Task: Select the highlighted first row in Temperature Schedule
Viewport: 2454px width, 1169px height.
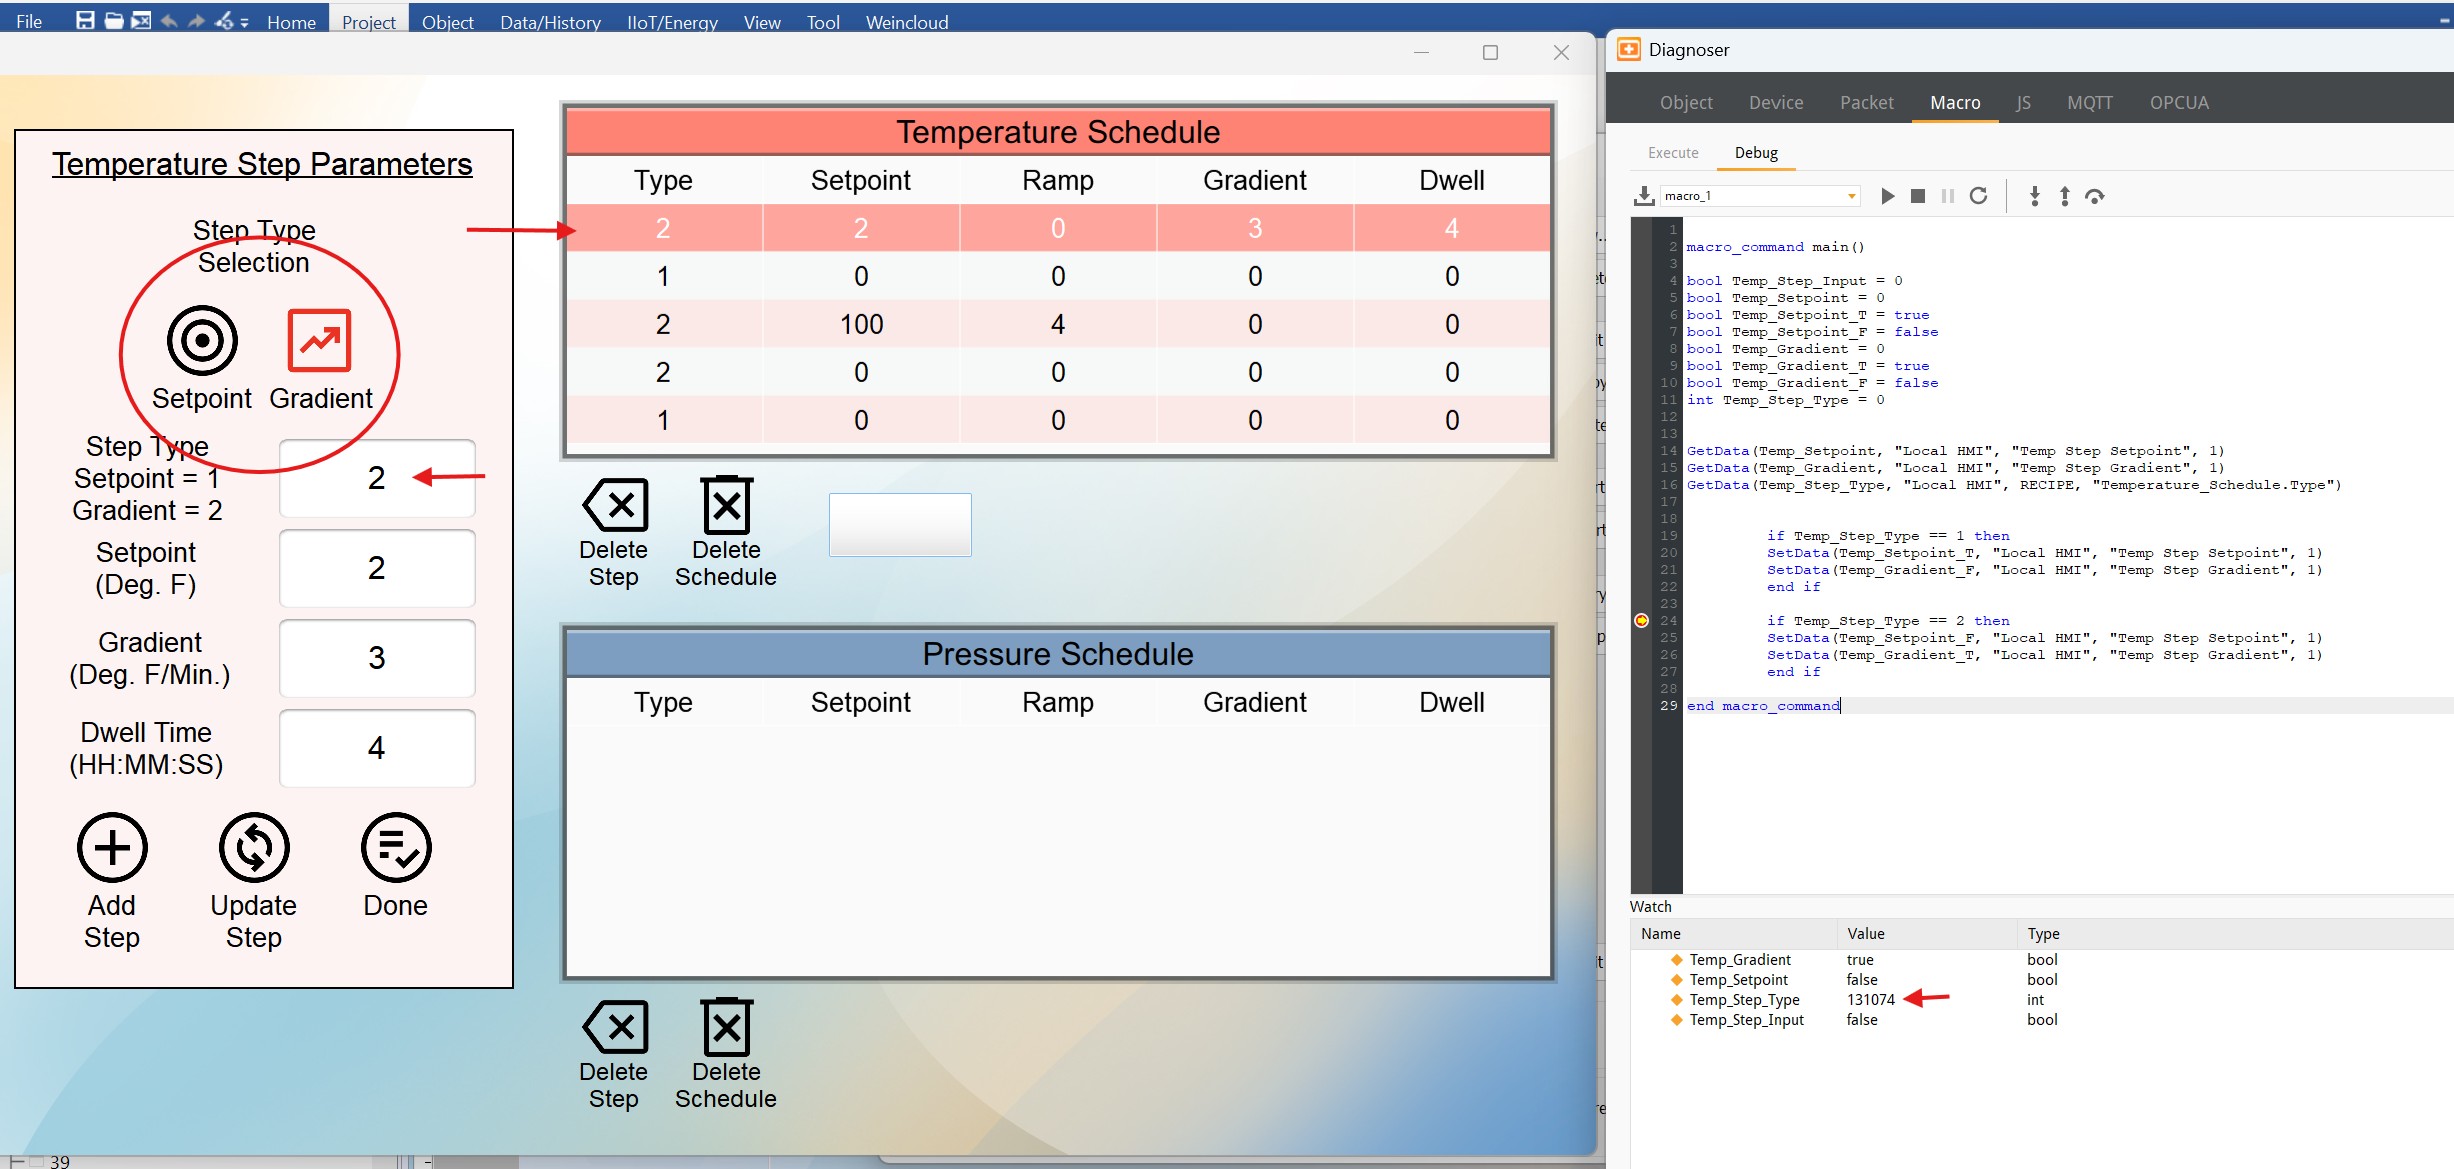Action: (x=1057, y=228)
